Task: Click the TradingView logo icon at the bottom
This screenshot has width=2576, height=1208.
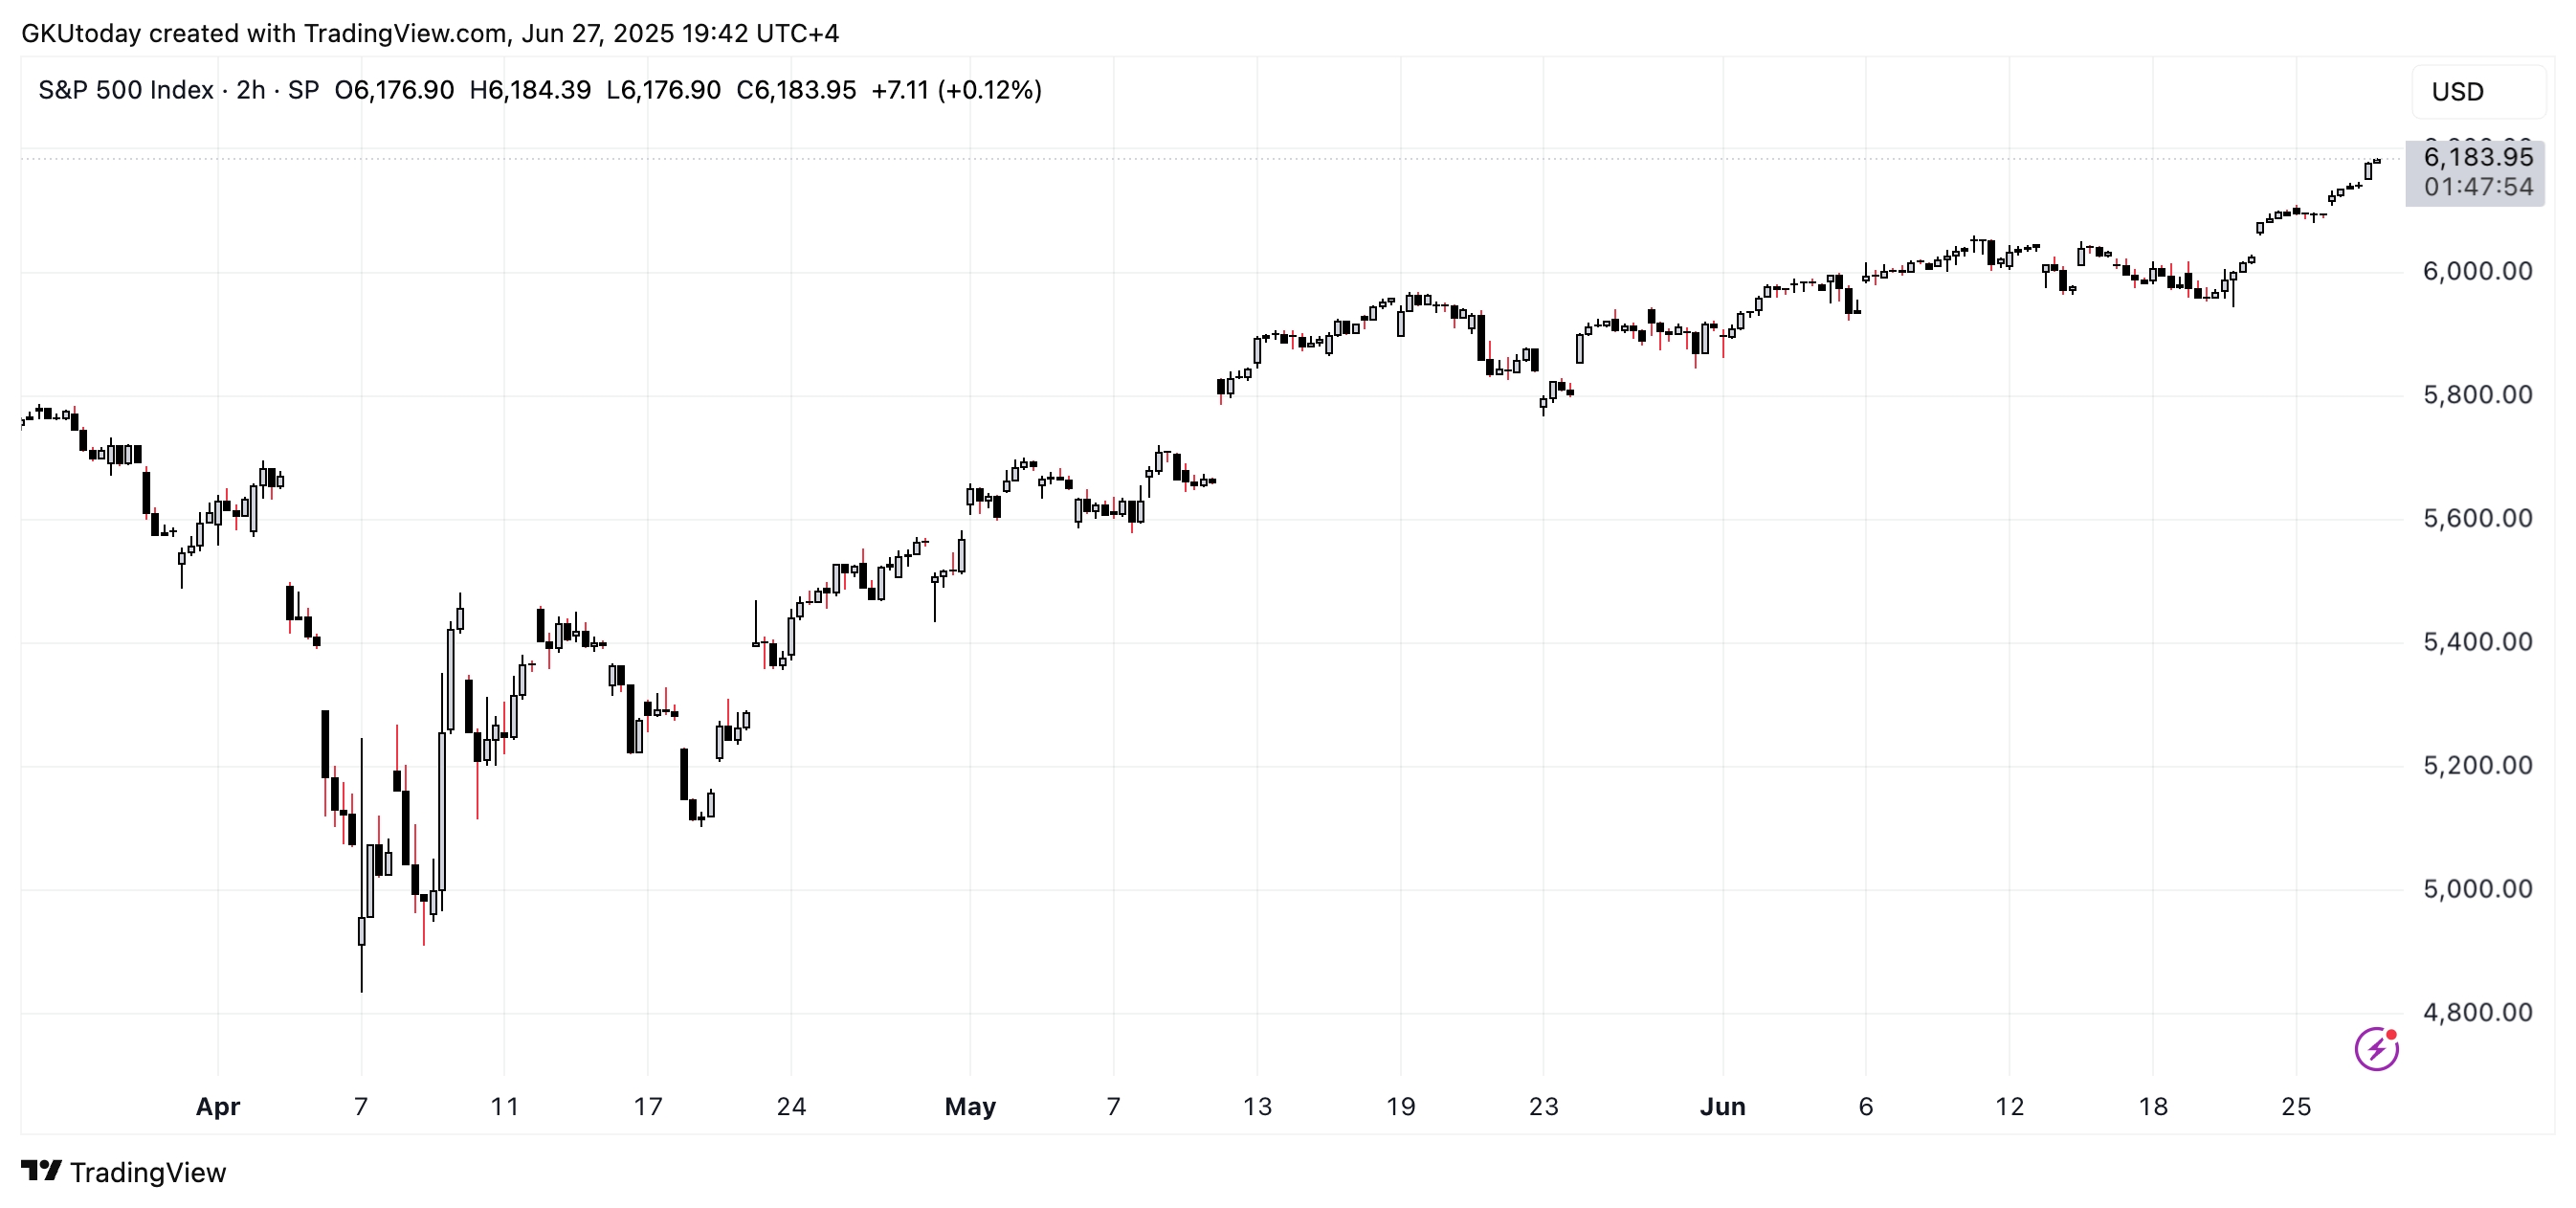Action: click(x=42, y=1171)
